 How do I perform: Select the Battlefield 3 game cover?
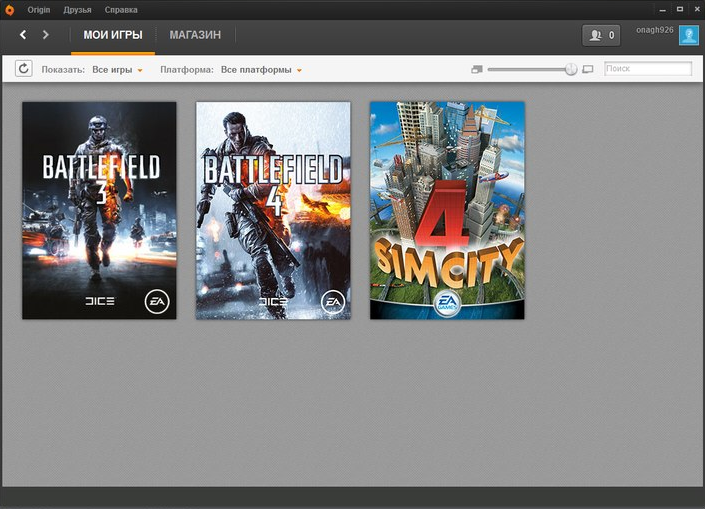coord(99,210)
